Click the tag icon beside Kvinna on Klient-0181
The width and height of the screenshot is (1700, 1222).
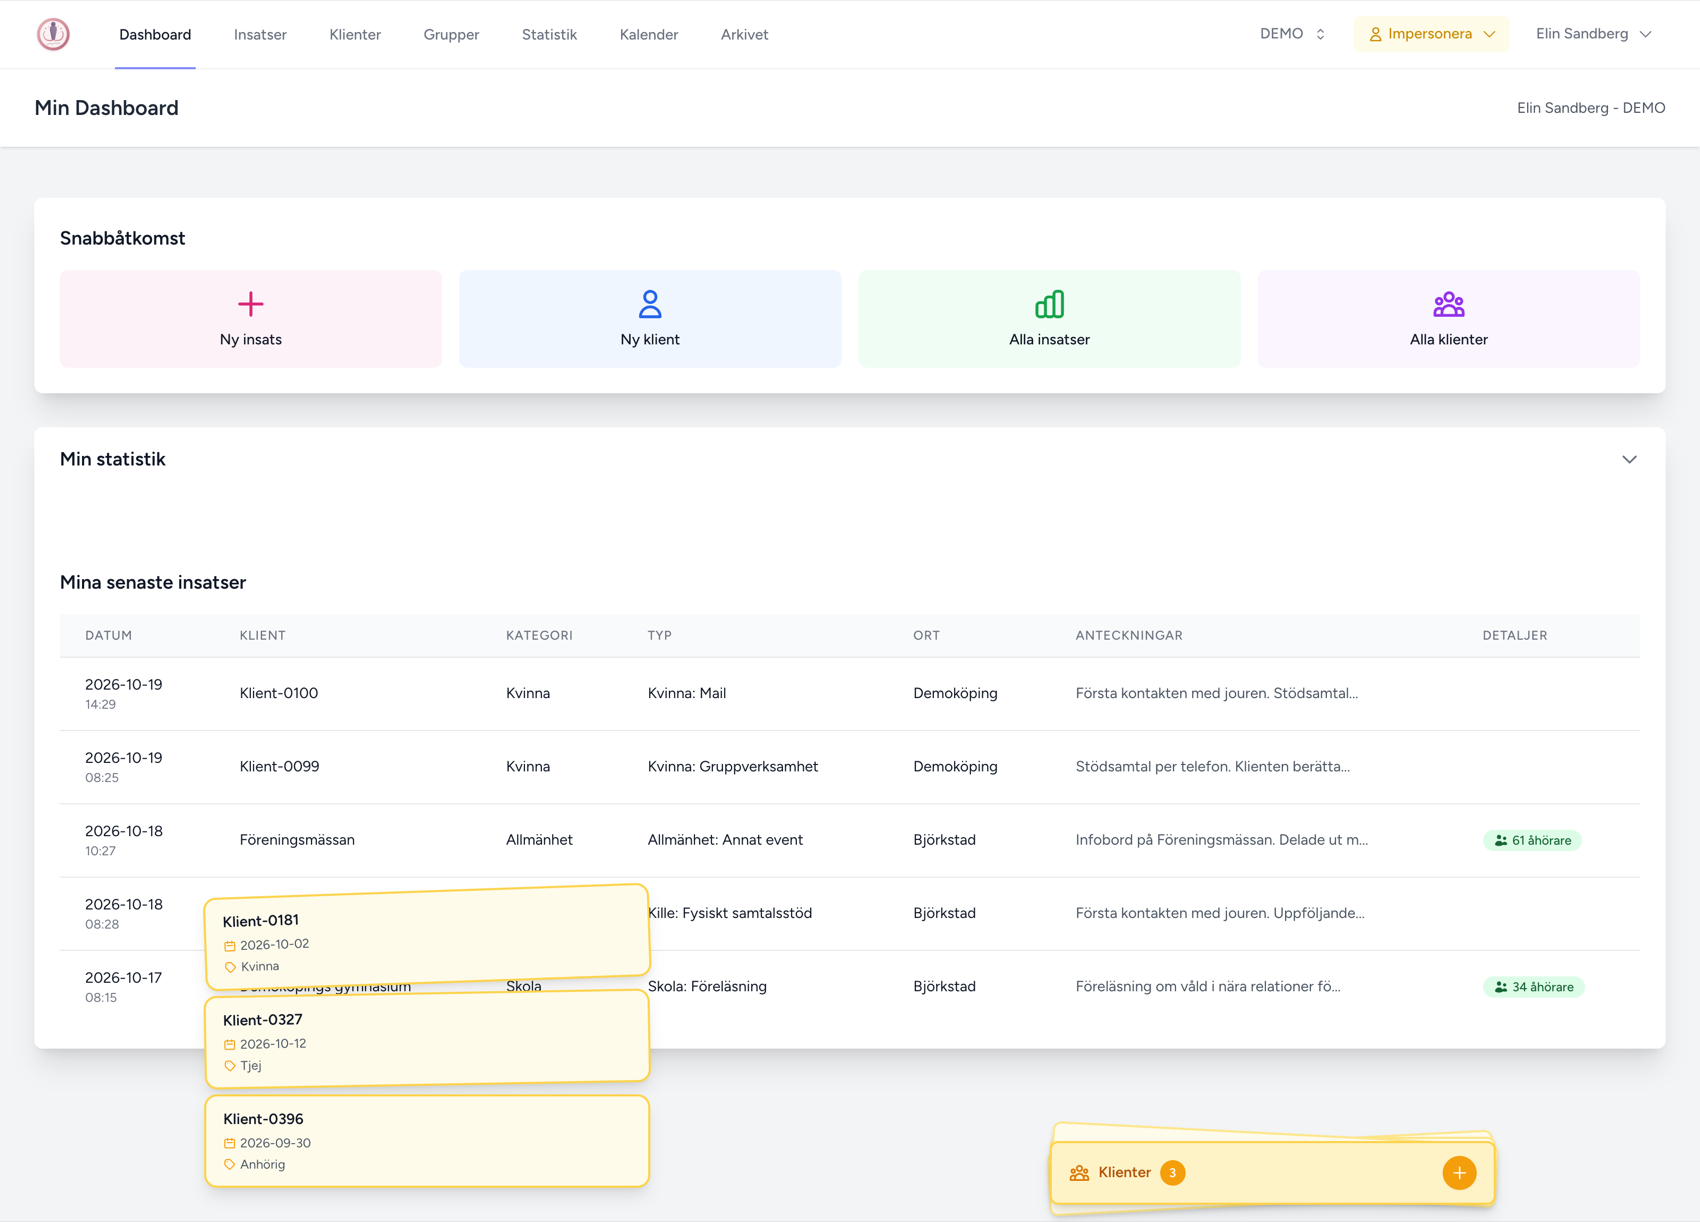pyautogui.click(x=230, y=967)
